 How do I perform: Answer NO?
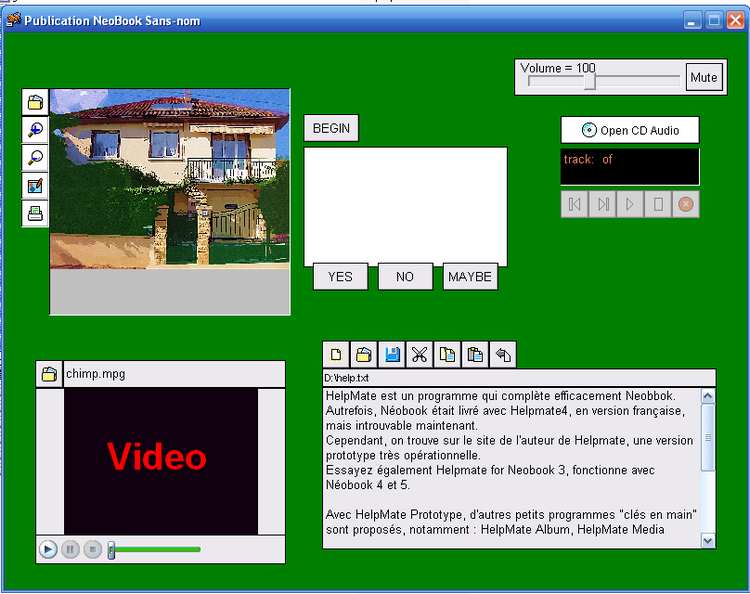pos(405,276)
